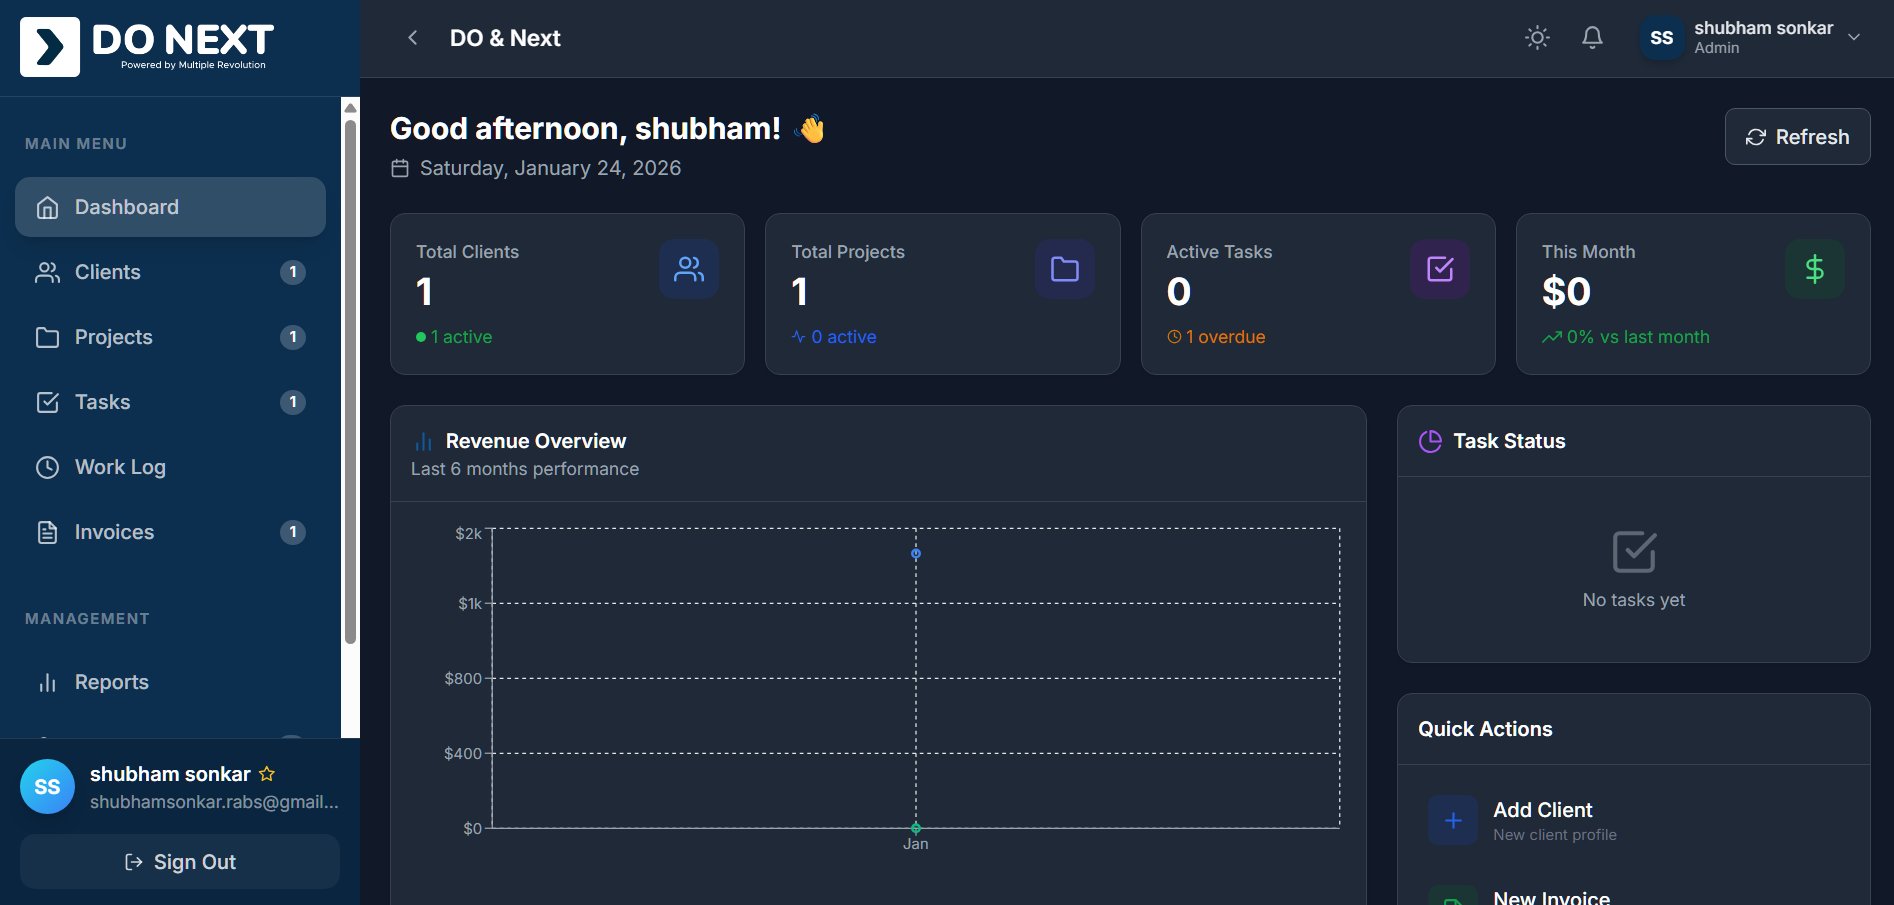1894x905 pixels.
Task: Select the Invoices document icon
Action: point(47,532)
